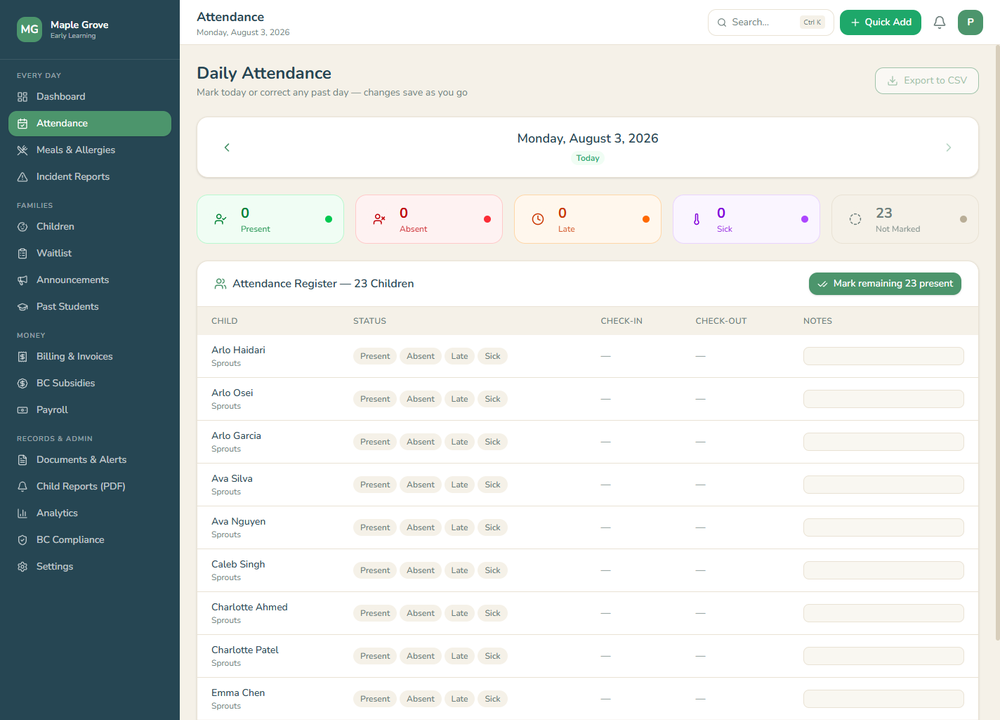This screenshot has width=1000, height=720.
Task: Mark Charlotte Ahmed as Late
Action: point(459,613)
